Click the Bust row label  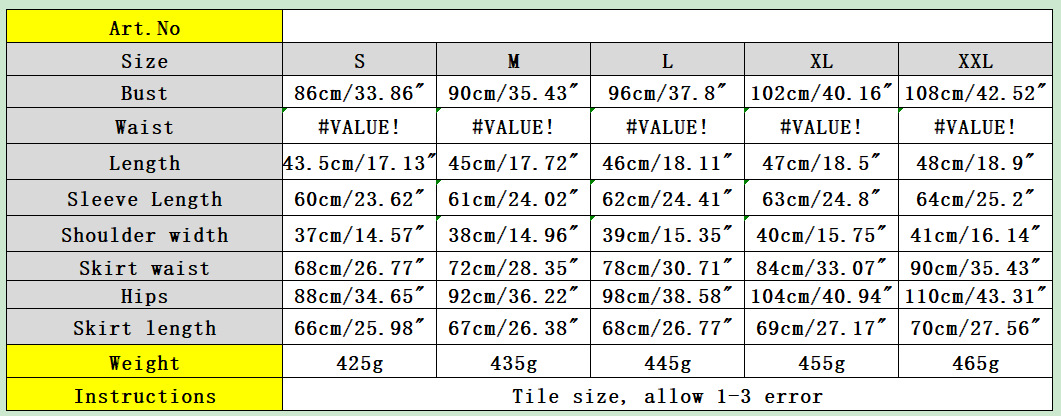(145, 94)
